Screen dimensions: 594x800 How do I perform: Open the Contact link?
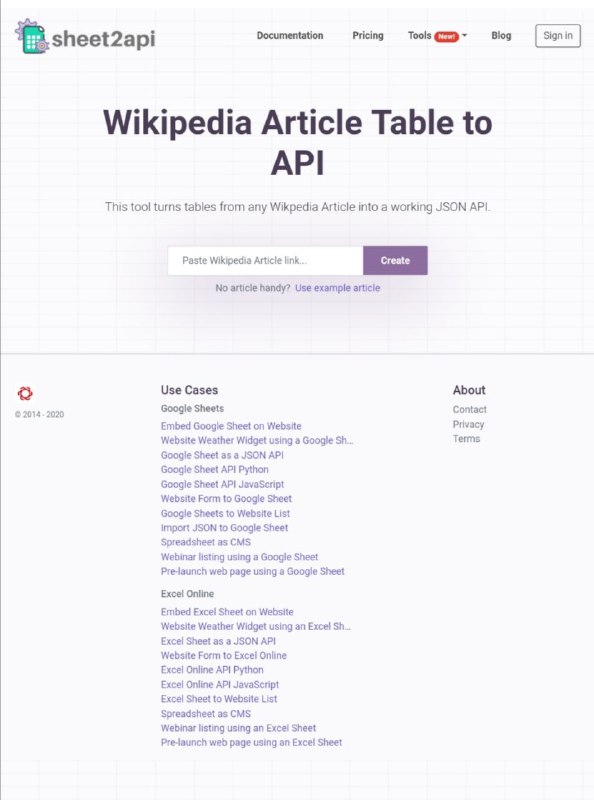coord(469,409)
